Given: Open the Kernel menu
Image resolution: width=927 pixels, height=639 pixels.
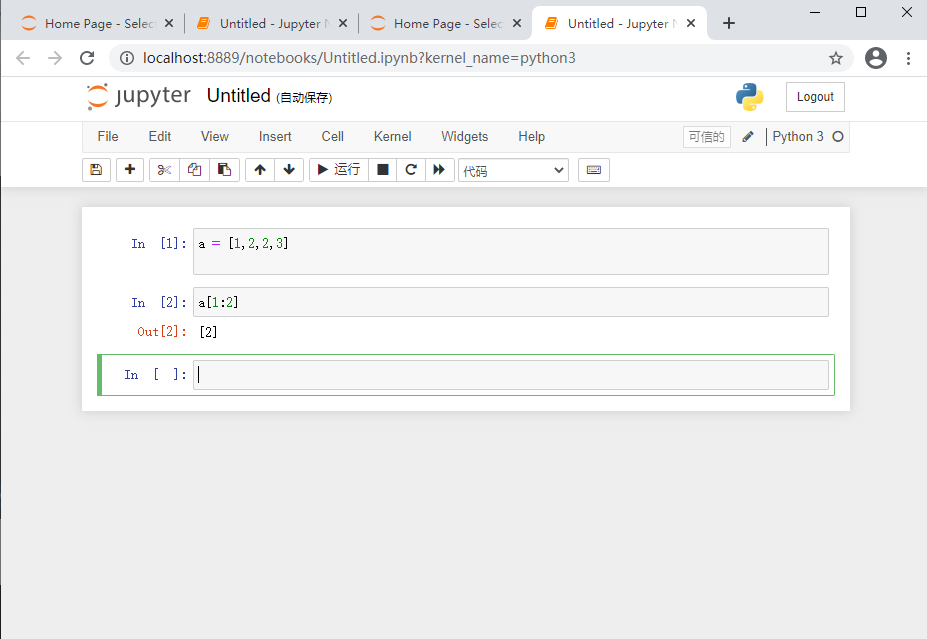Looking at the screenshot, I should click(x=392, y=136).
